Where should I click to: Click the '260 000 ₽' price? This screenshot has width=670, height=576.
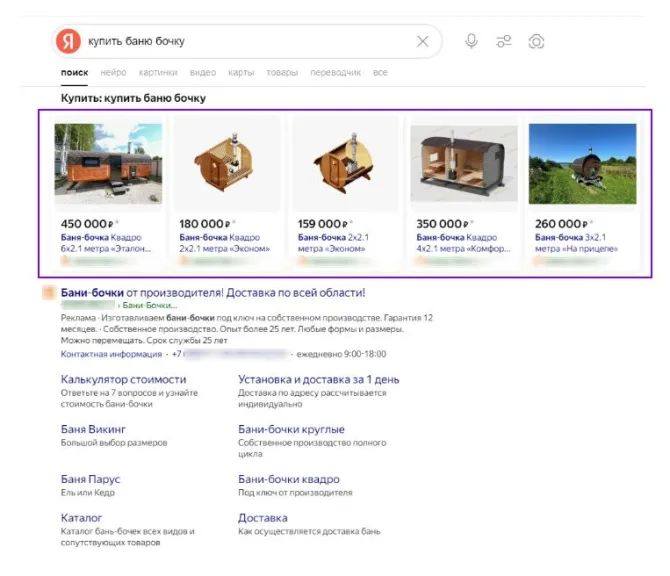(x=561, y=224)
